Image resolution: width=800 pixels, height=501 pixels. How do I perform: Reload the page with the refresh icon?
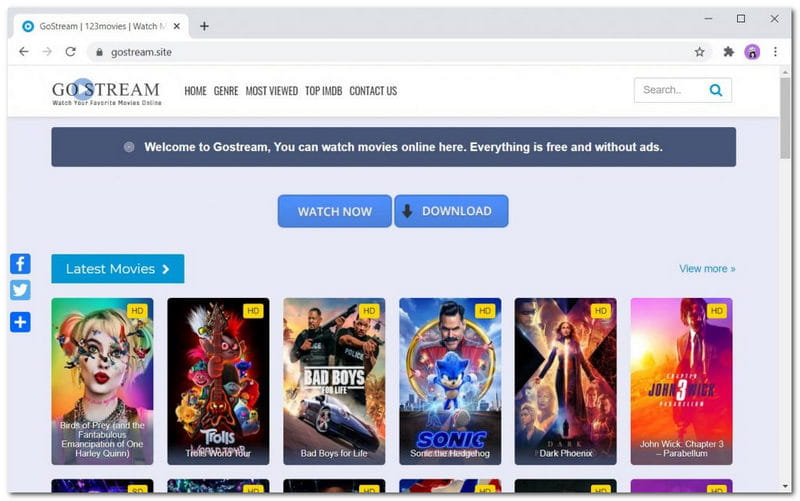[x=70, y=52]
